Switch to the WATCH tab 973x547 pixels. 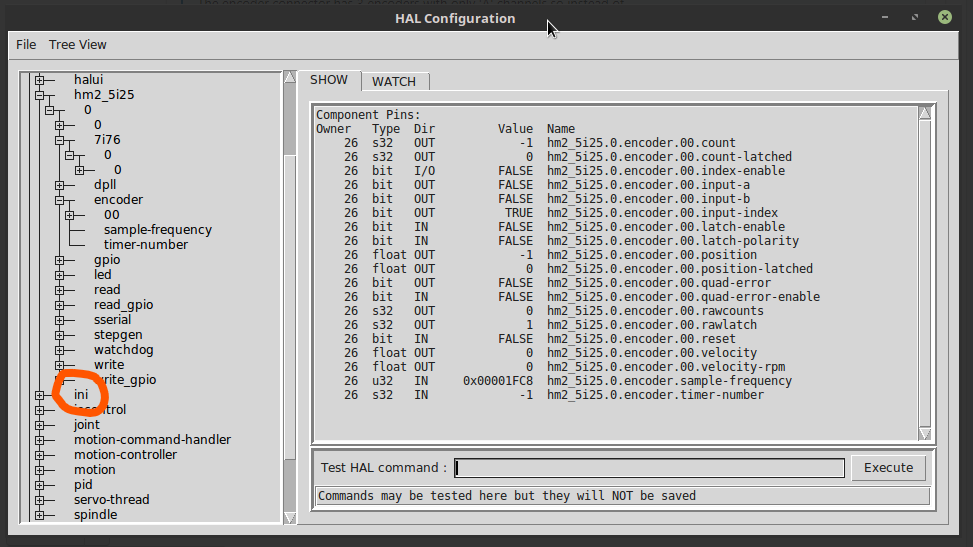[x=394, y=81]
